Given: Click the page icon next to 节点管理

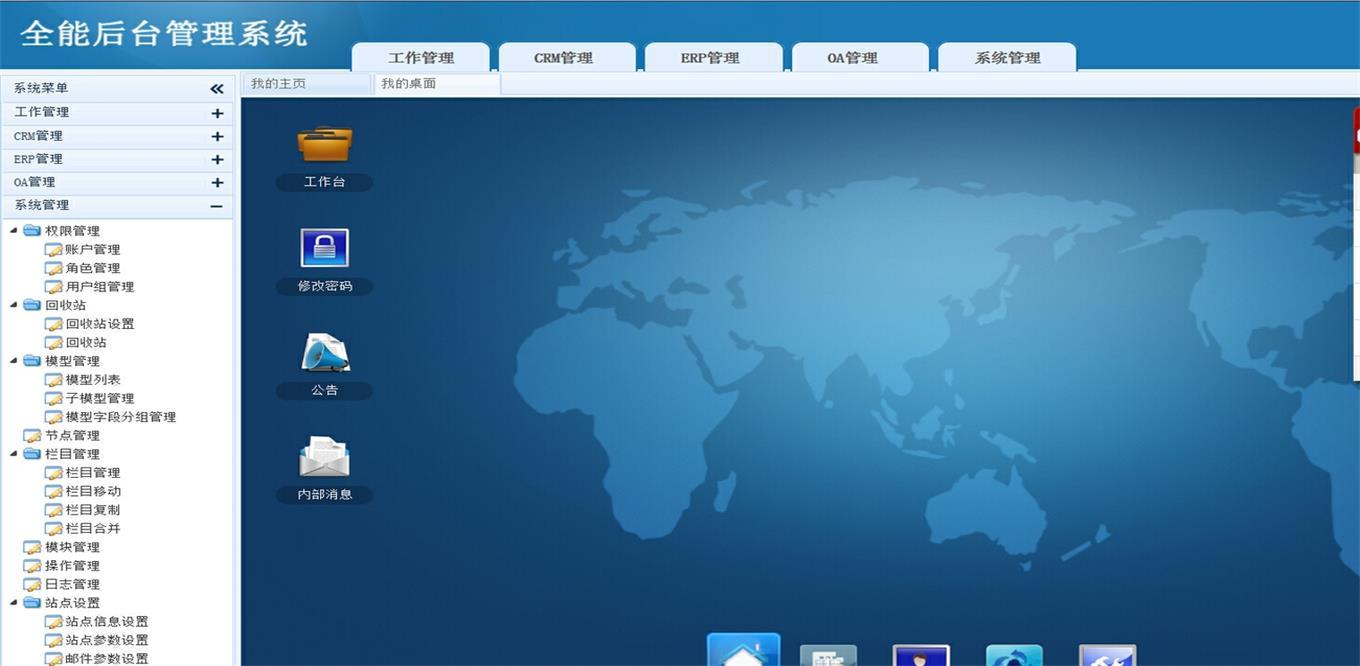Looking at the screenshot, I should pos(32,436).
